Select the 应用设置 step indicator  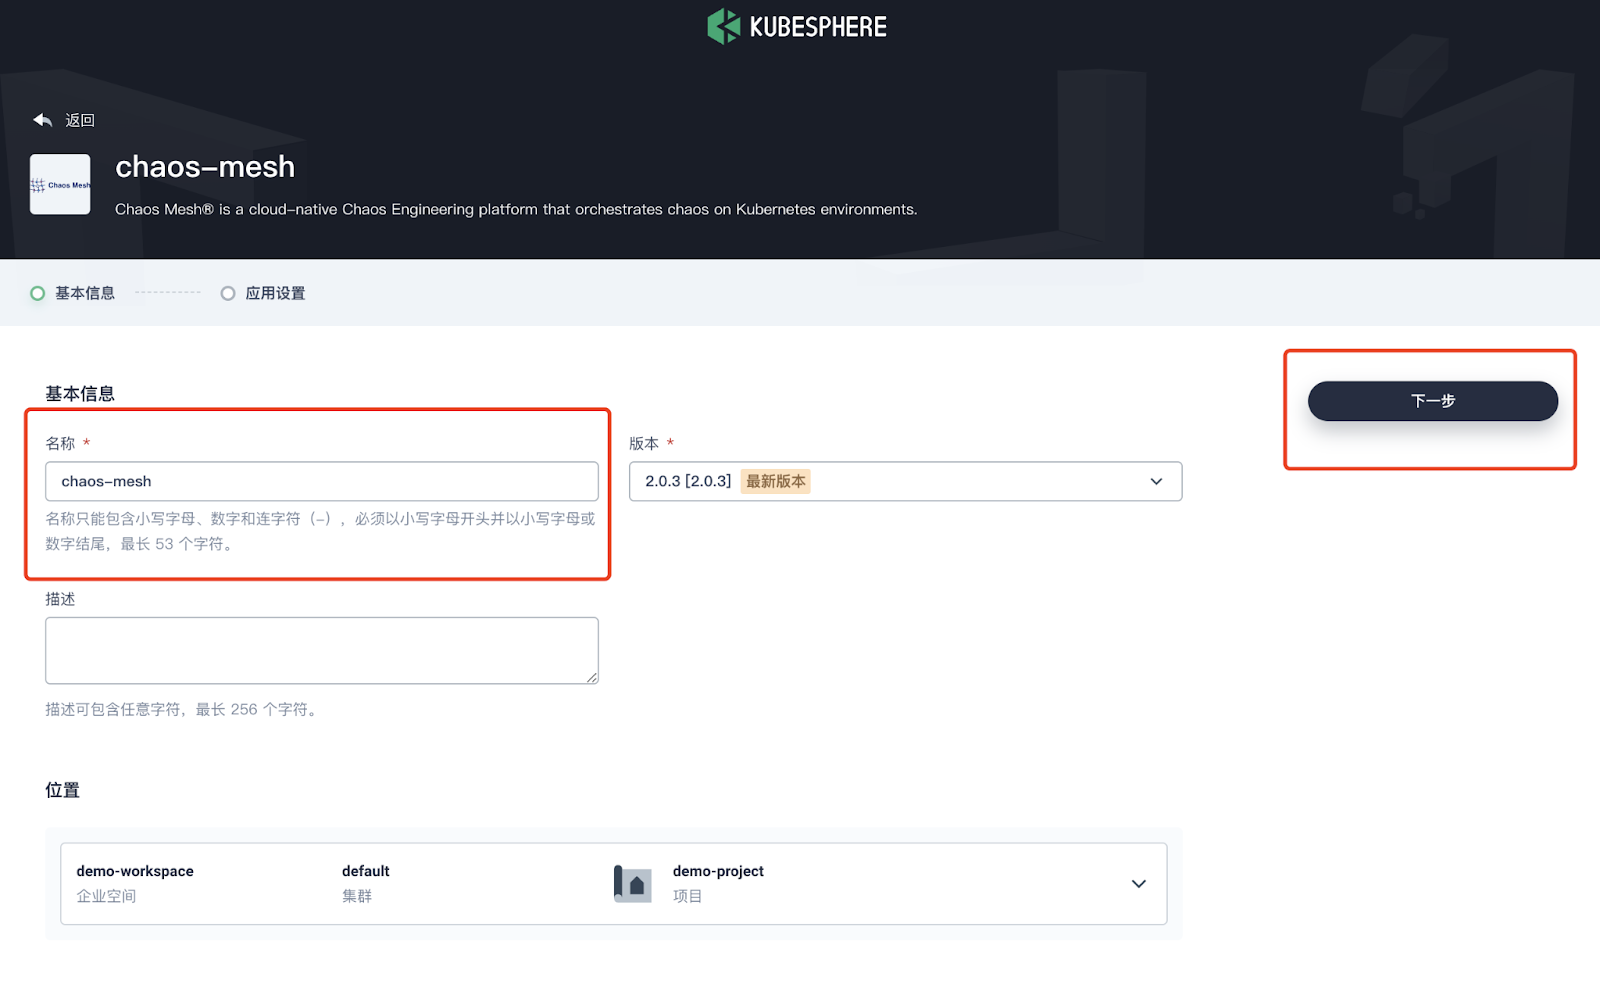tap(263, 293)
